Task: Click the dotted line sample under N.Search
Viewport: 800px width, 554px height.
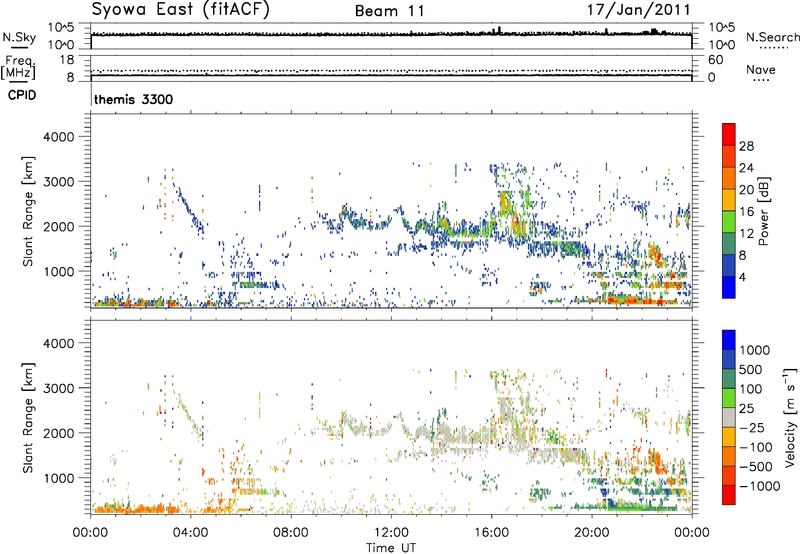Action: click(x=773, y=48)
